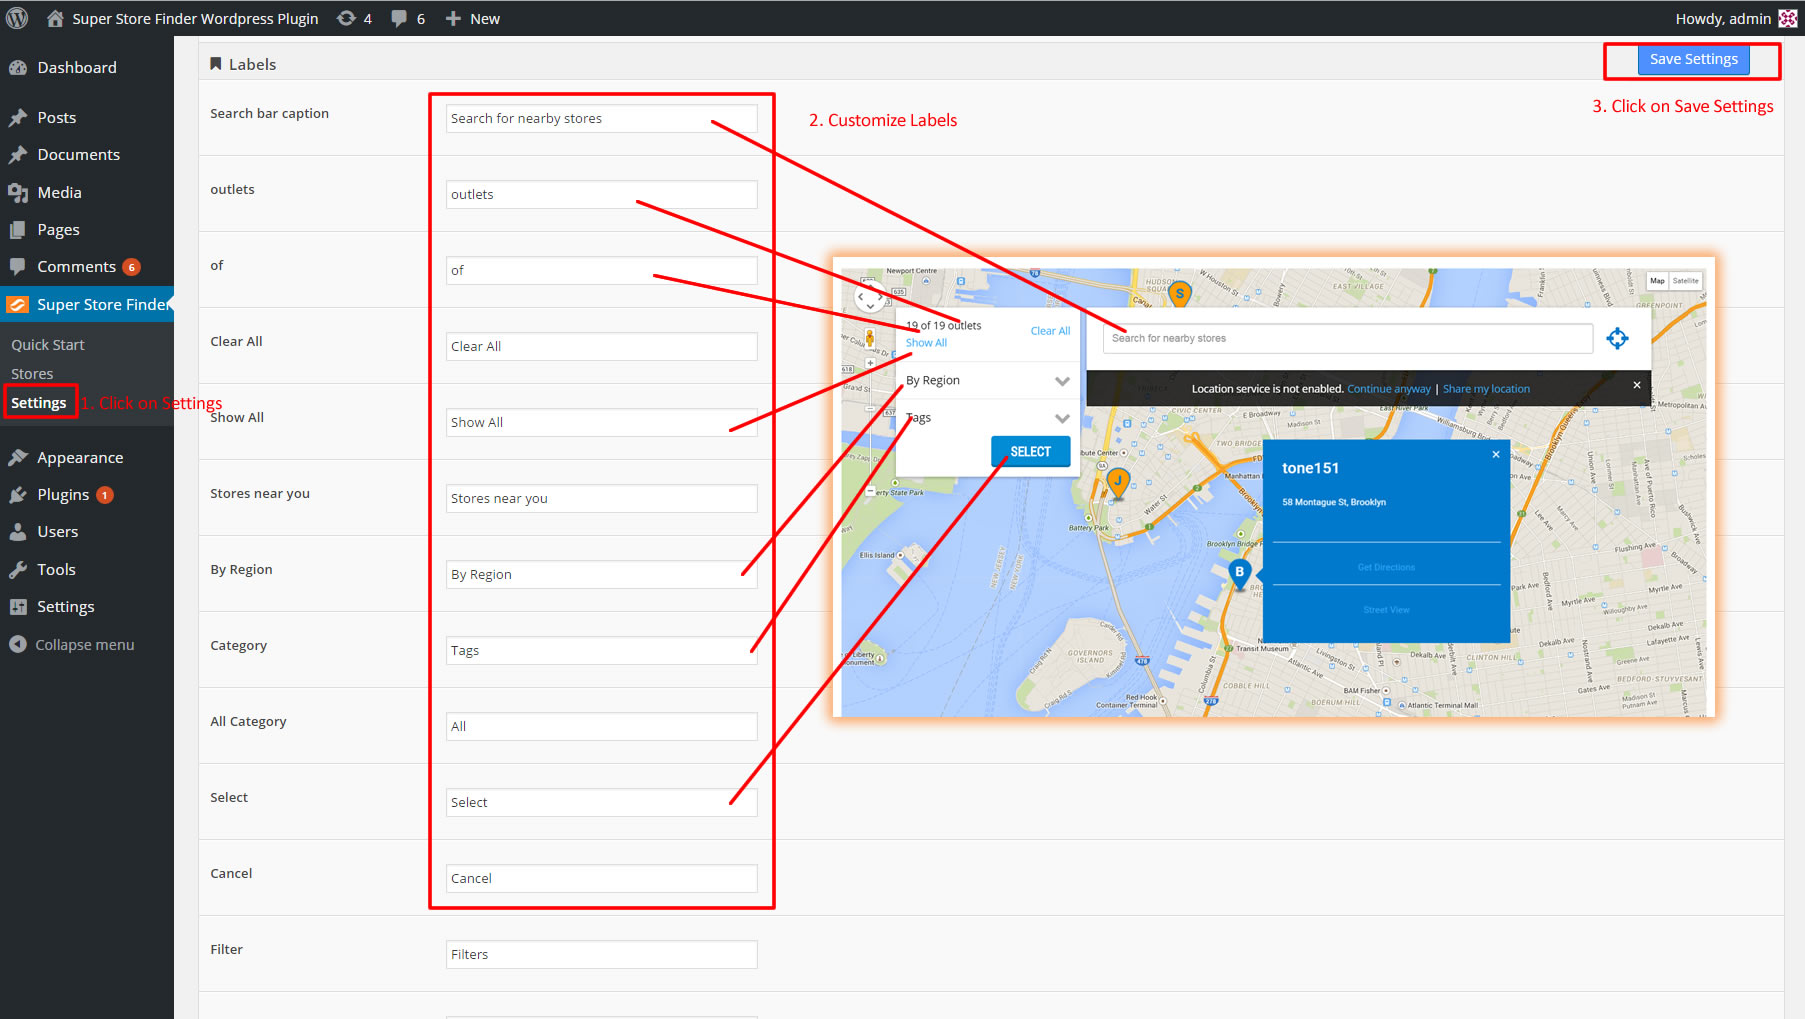Click the Filter input containing Filters
The image size is (1805, 1019).
(x=601, y=955)
